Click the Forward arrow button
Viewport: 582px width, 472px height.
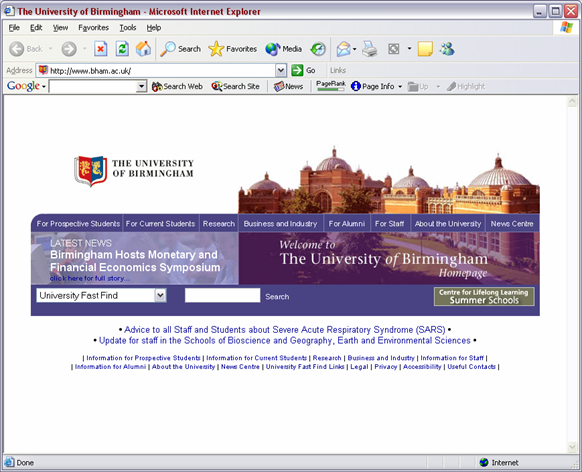point(69,49)
